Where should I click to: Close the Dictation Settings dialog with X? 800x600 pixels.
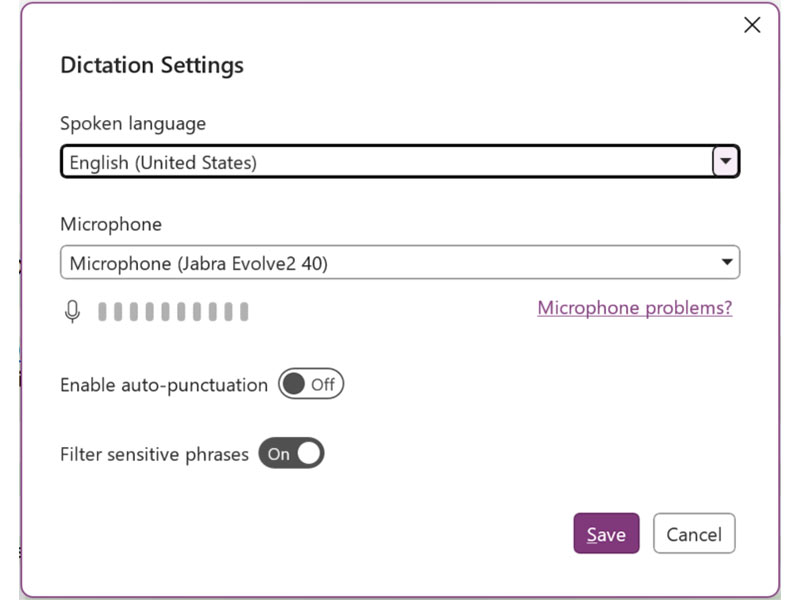752,25
